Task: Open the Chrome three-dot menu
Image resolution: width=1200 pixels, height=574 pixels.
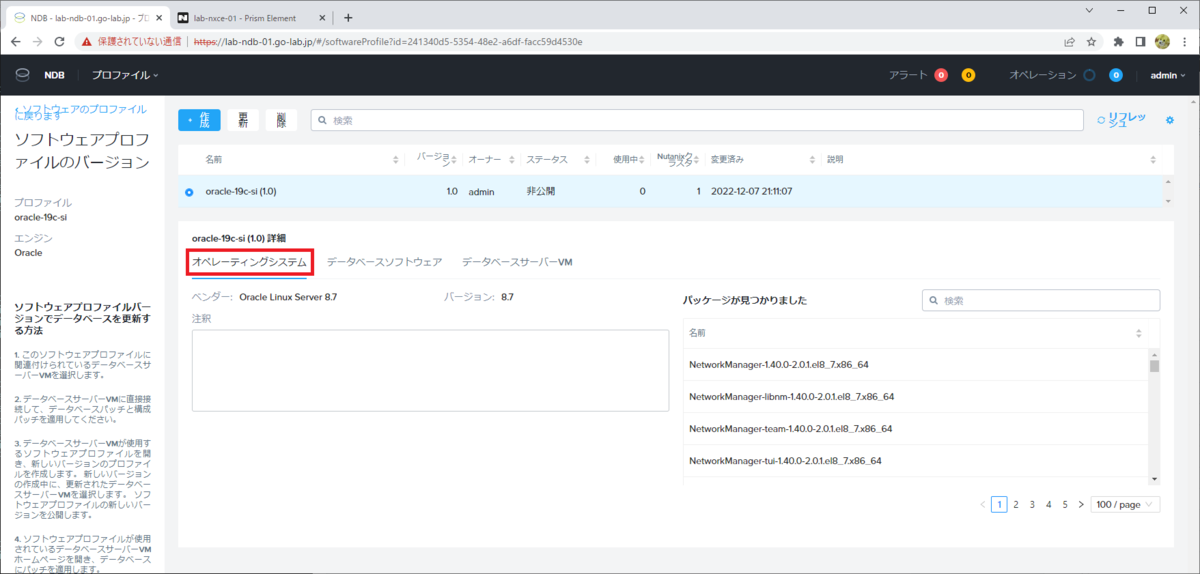Action: 1184,42
